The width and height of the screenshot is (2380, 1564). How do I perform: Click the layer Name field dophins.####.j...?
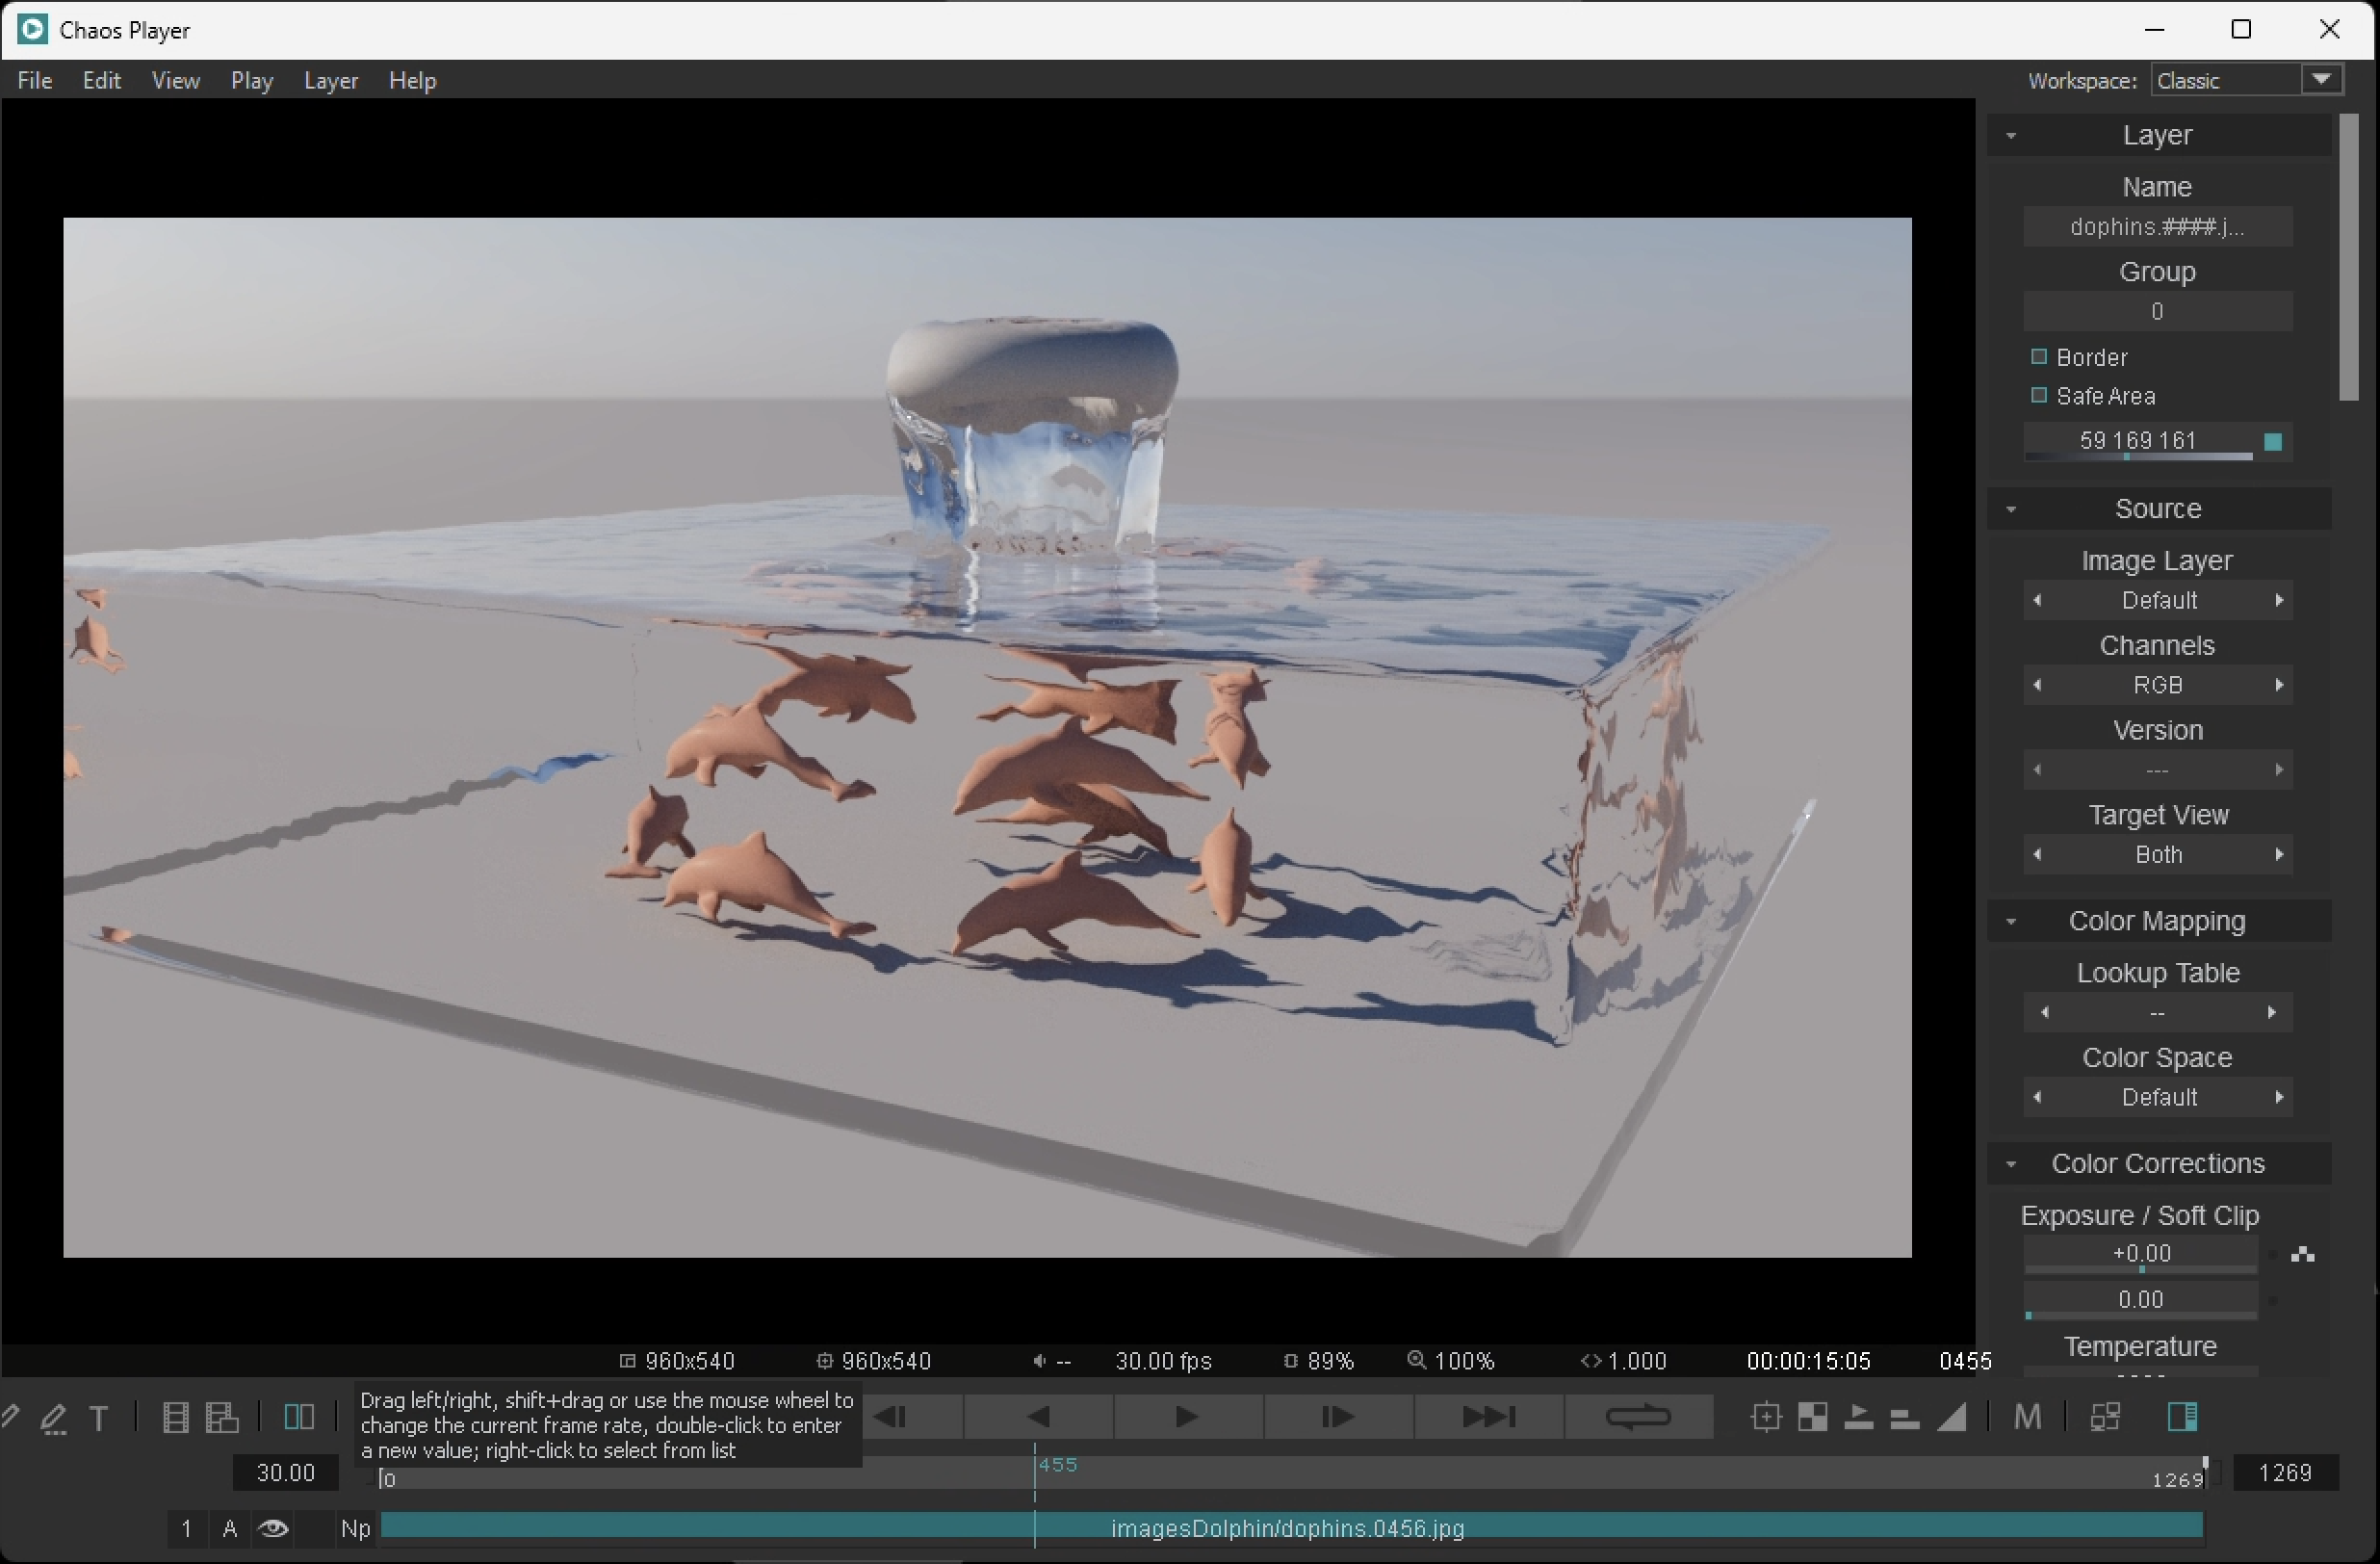point(2158,227)
